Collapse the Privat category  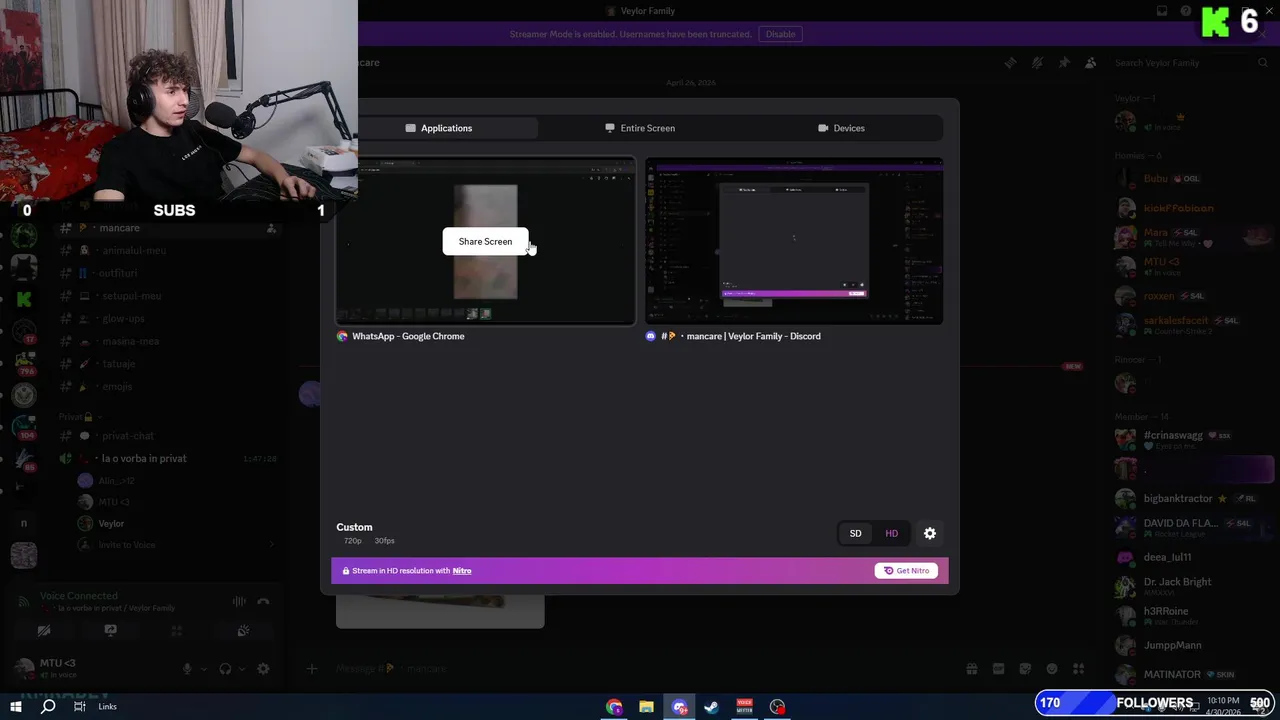tap(80, 416)
